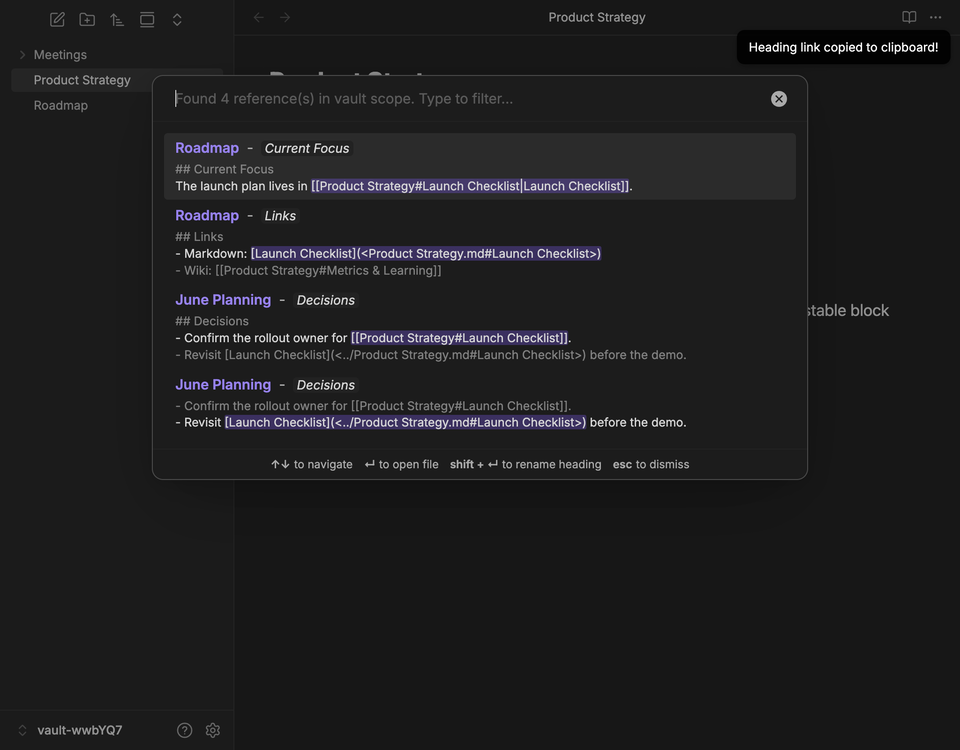This screenshot has width=960, height=750.
Task: Click the Metrics & Learning wiki line
Action: coord(308,271)
